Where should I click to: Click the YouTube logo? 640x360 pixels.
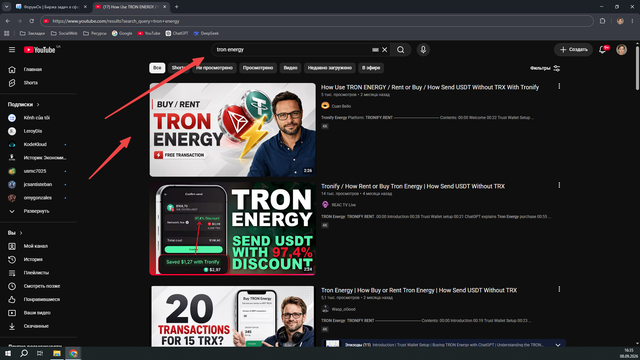[40, 50]
